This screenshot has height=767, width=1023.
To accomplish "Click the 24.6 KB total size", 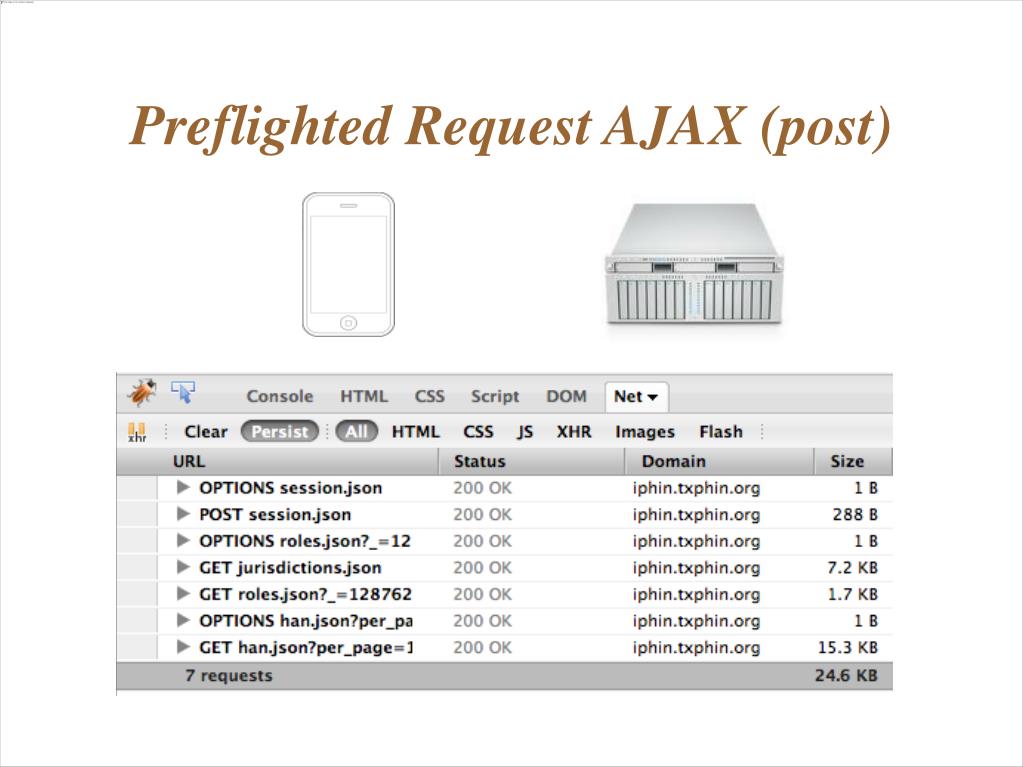I will (846, 676).
